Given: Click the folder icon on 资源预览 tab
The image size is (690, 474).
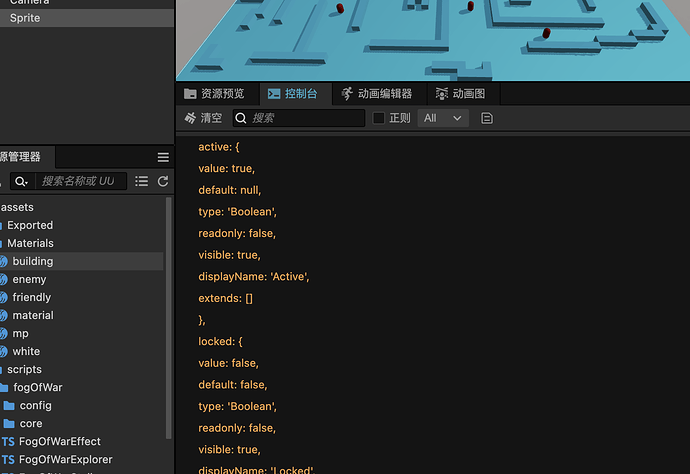Looking at the screenshot, I should point(190,94).
